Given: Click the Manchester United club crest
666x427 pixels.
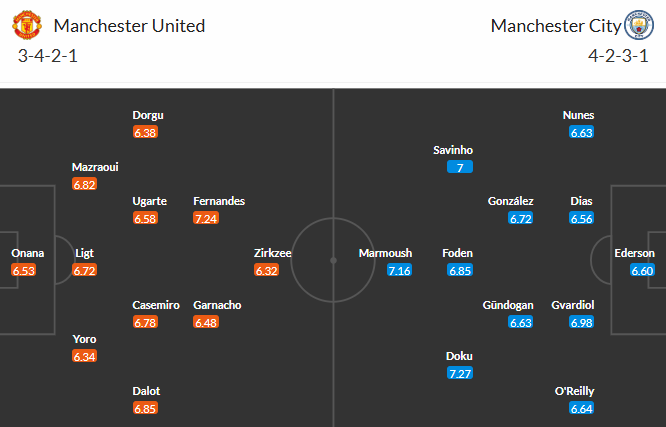Looking at the screenshot, I should point(30,26).
